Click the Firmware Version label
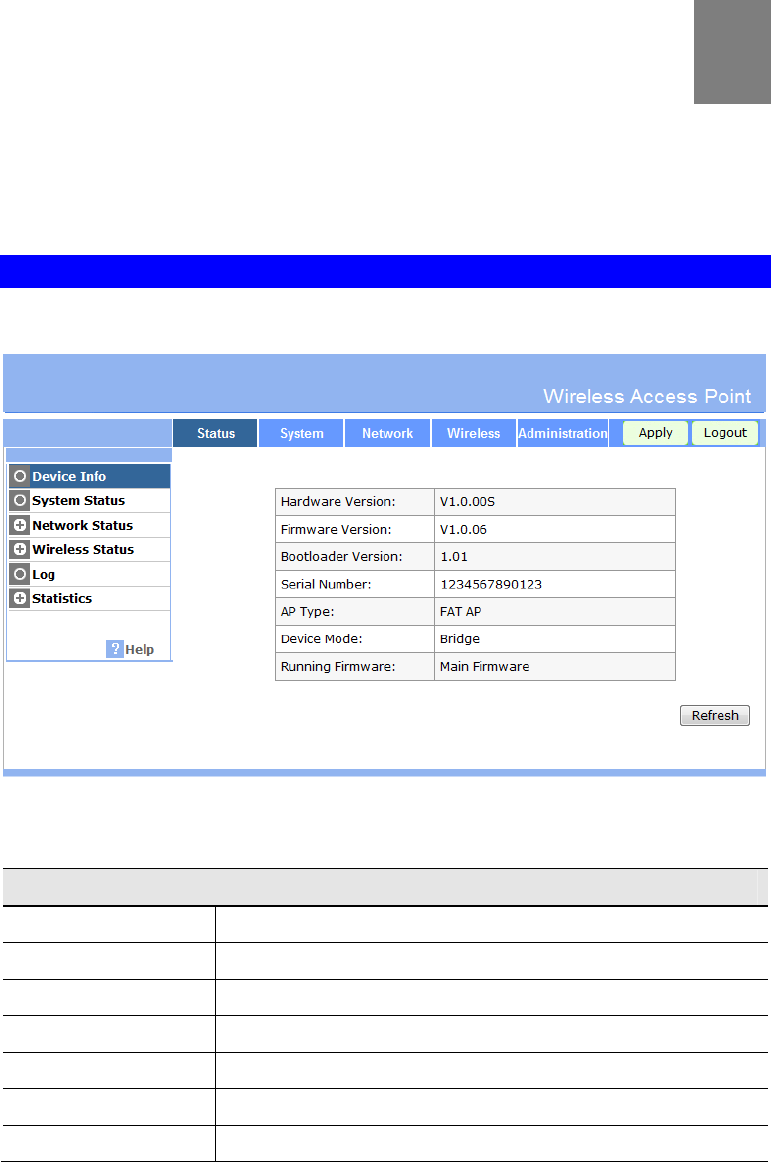 point(336,530)
